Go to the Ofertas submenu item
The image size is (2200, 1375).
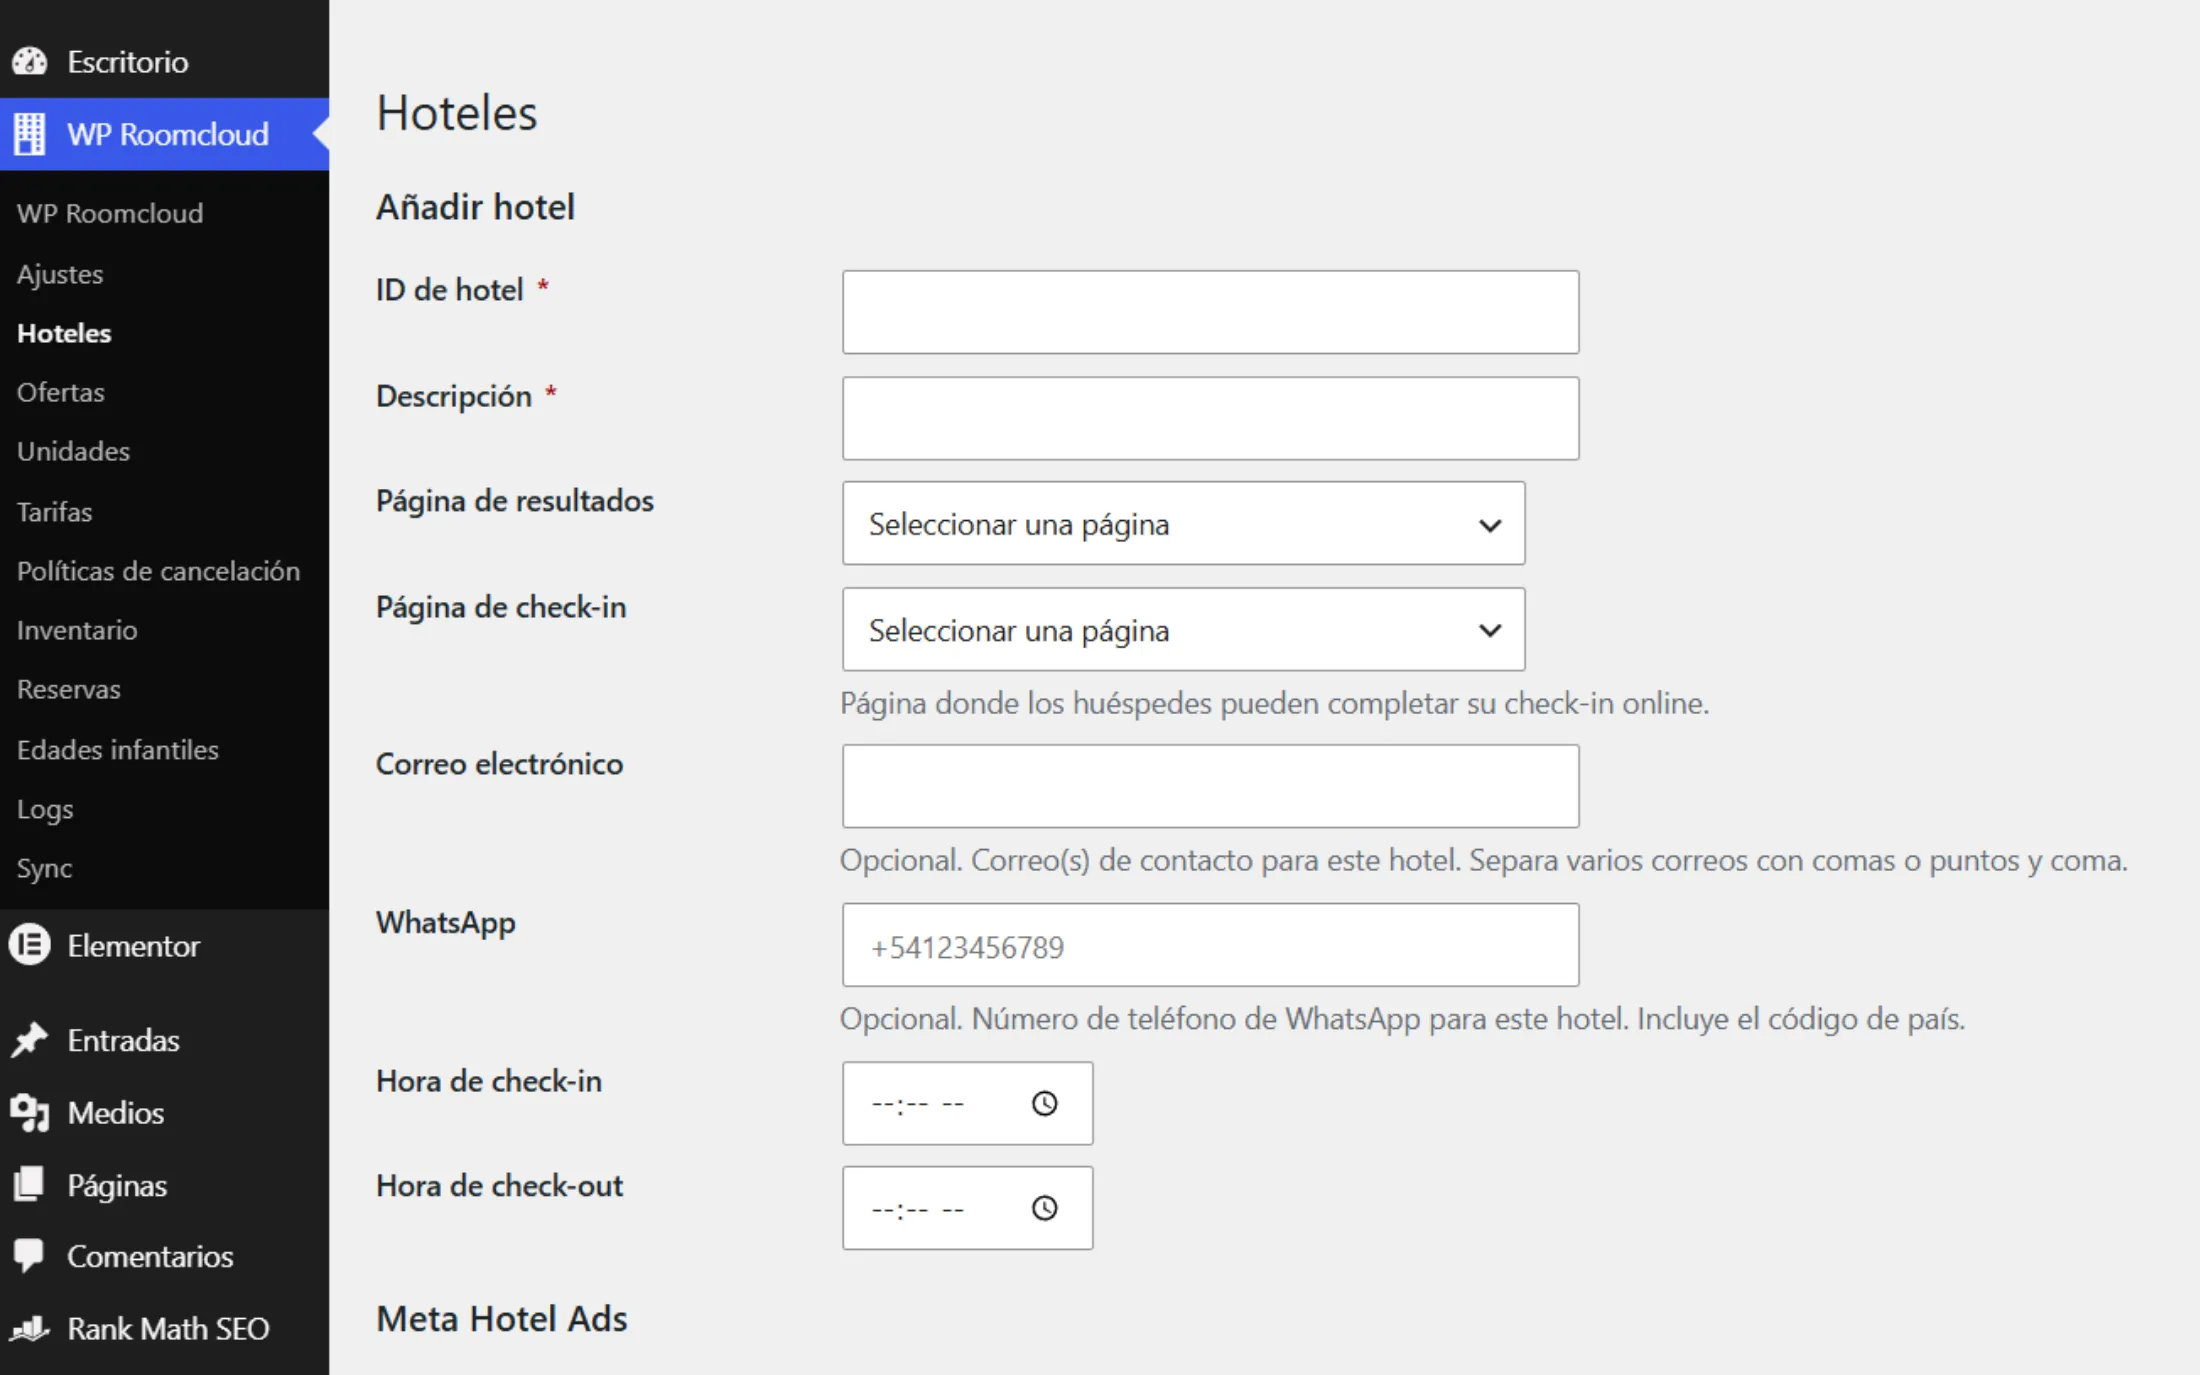[61, 392]
